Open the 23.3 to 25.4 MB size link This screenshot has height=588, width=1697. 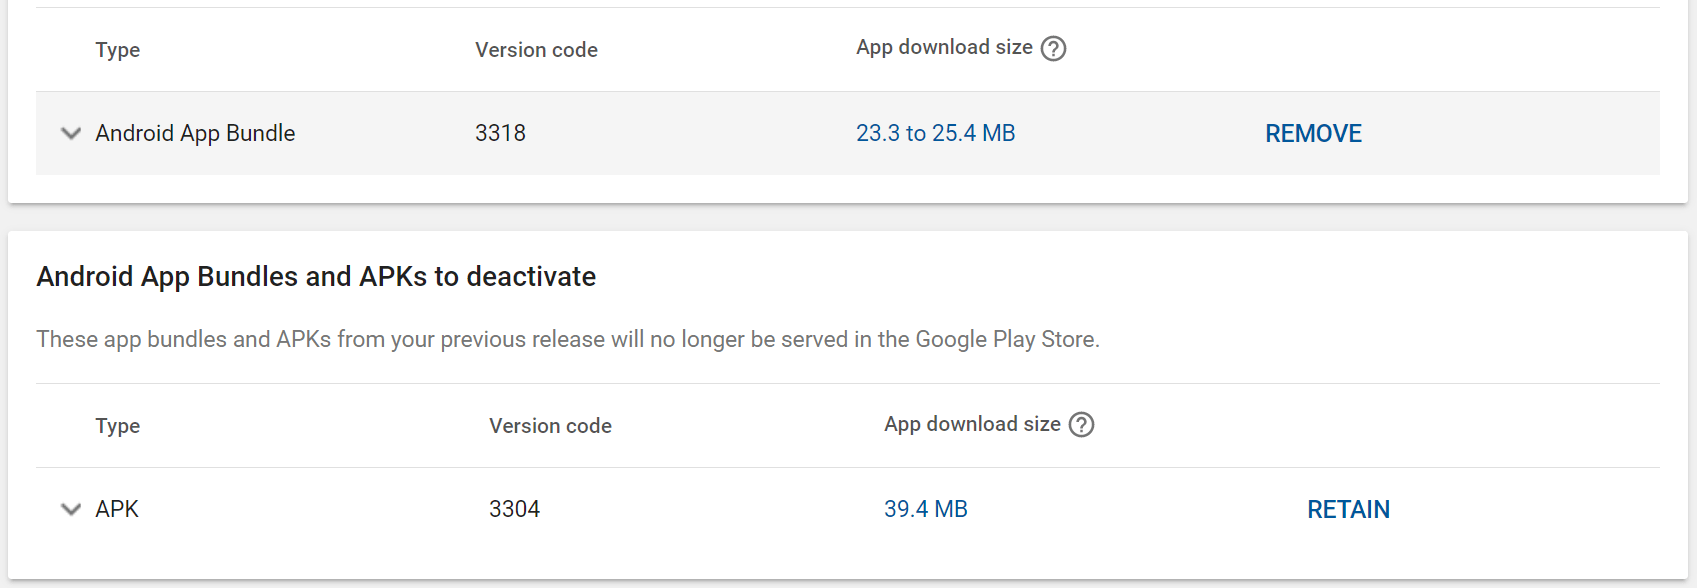tap(935, 133)
